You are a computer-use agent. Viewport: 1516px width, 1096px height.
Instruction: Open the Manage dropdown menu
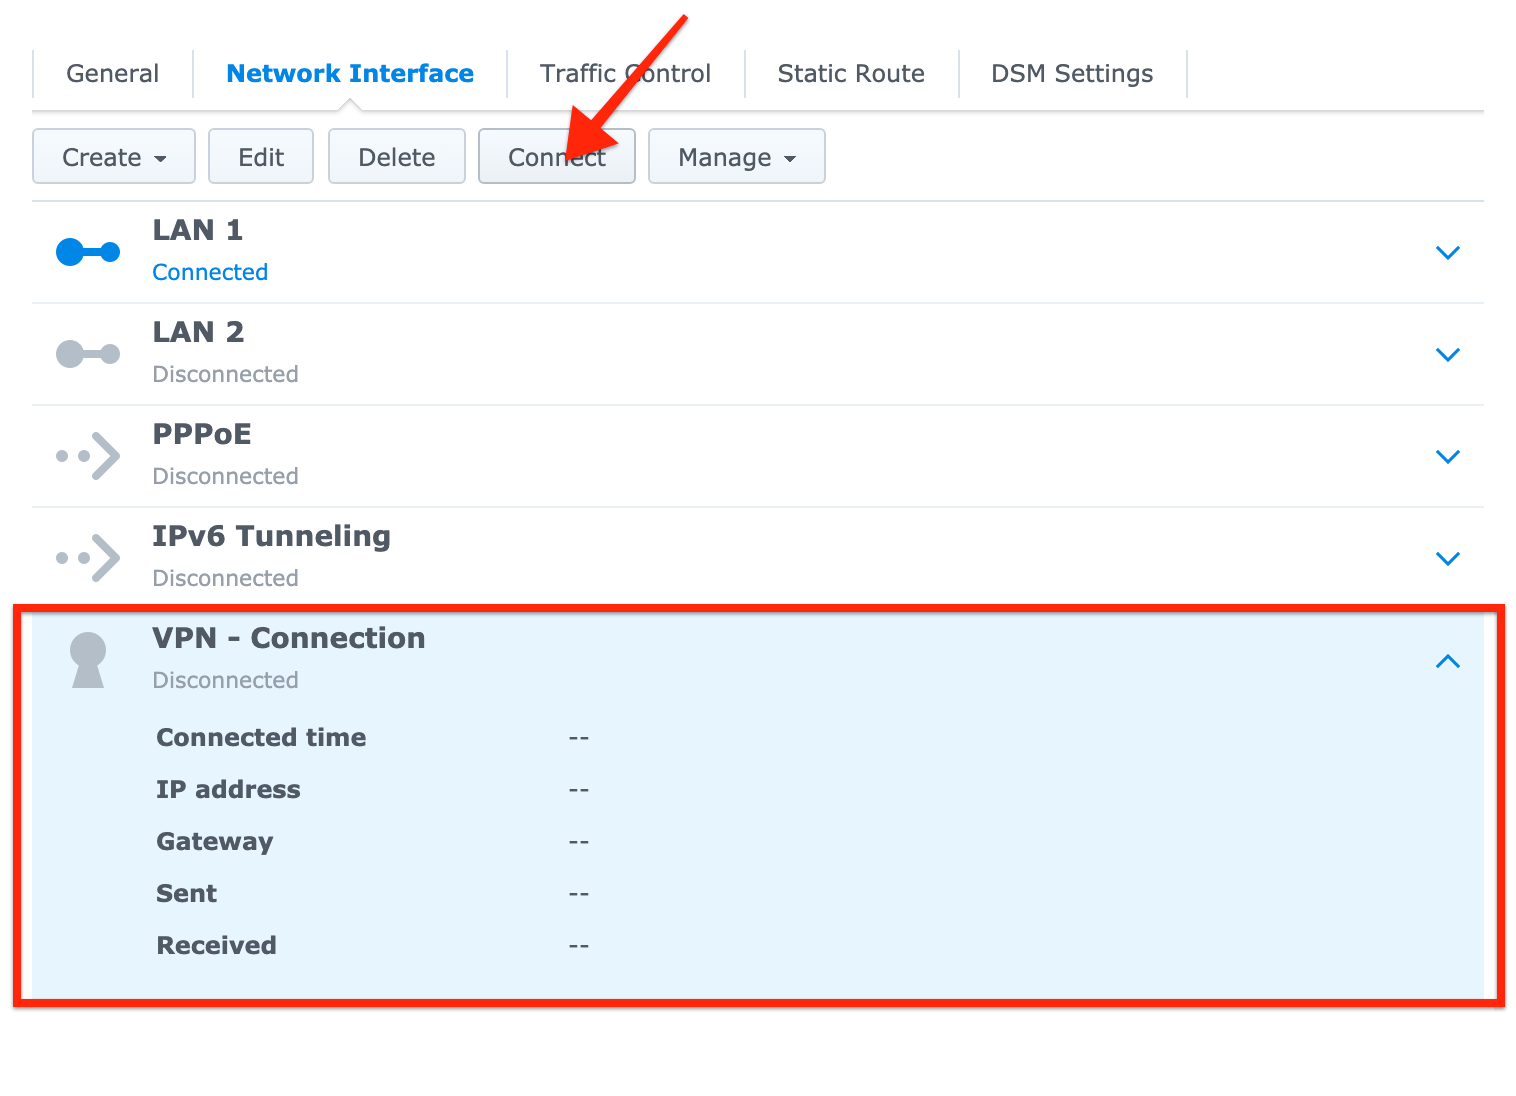click(x=737, y=156)
